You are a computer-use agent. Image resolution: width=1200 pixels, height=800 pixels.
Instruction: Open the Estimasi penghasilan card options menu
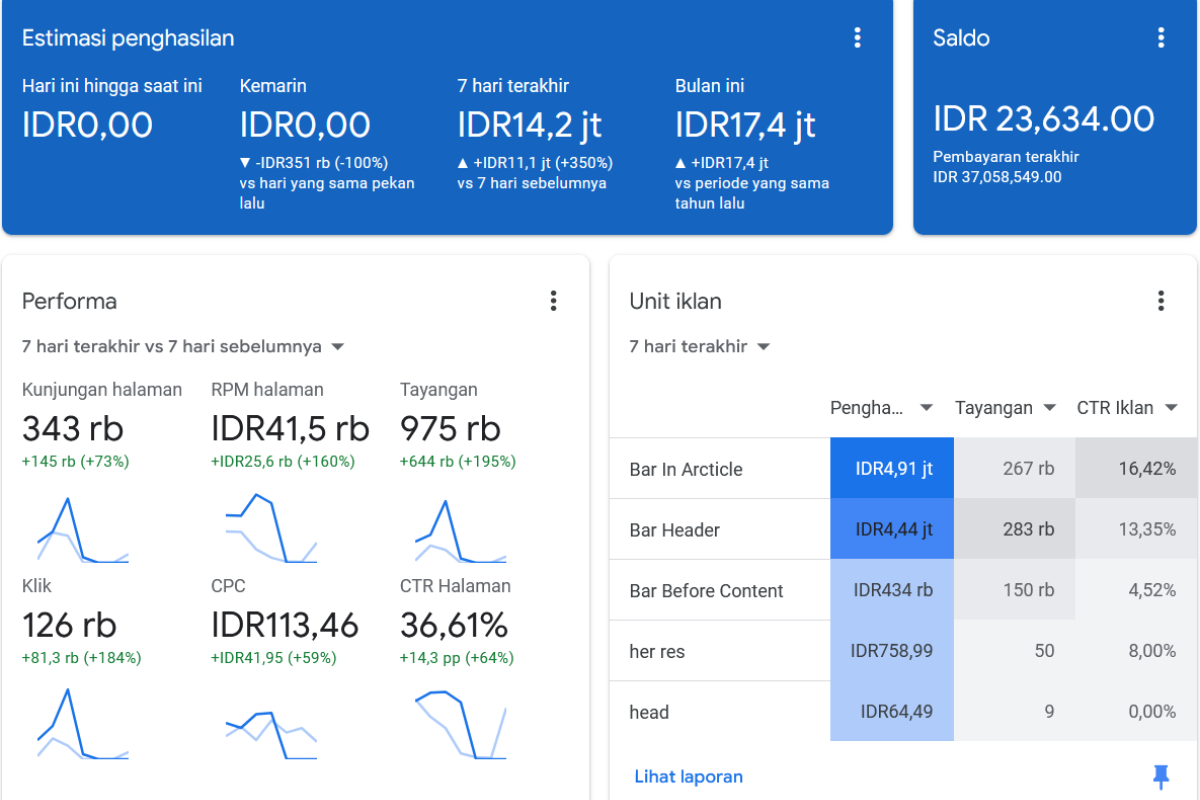[x=857, y=38]
